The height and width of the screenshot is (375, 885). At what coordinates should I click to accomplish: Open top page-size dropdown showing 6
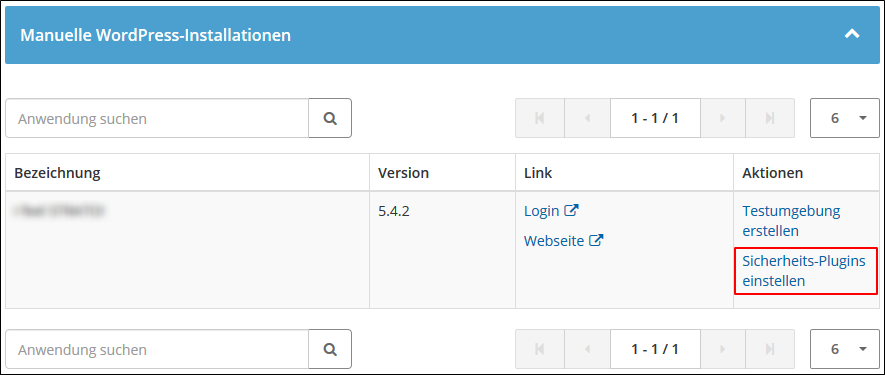pyautogui.click(x=845, y=118)
